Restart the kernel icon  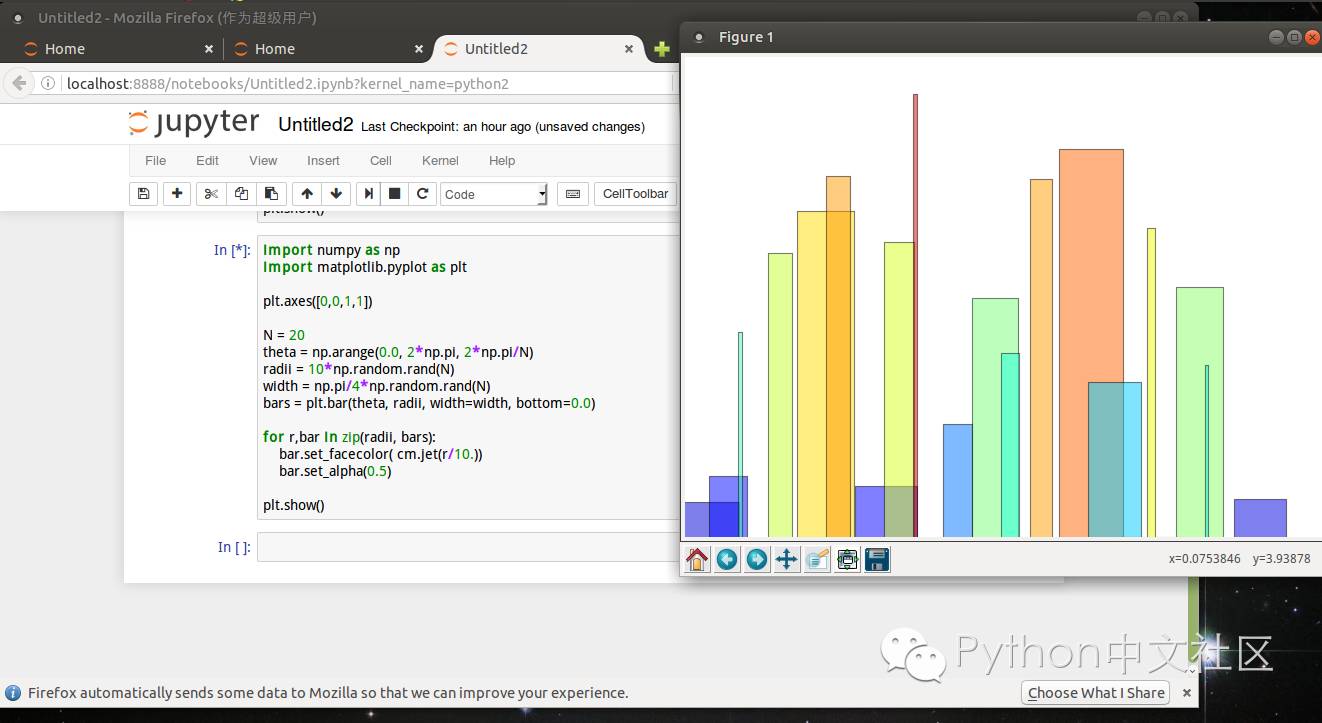(422, 194)
